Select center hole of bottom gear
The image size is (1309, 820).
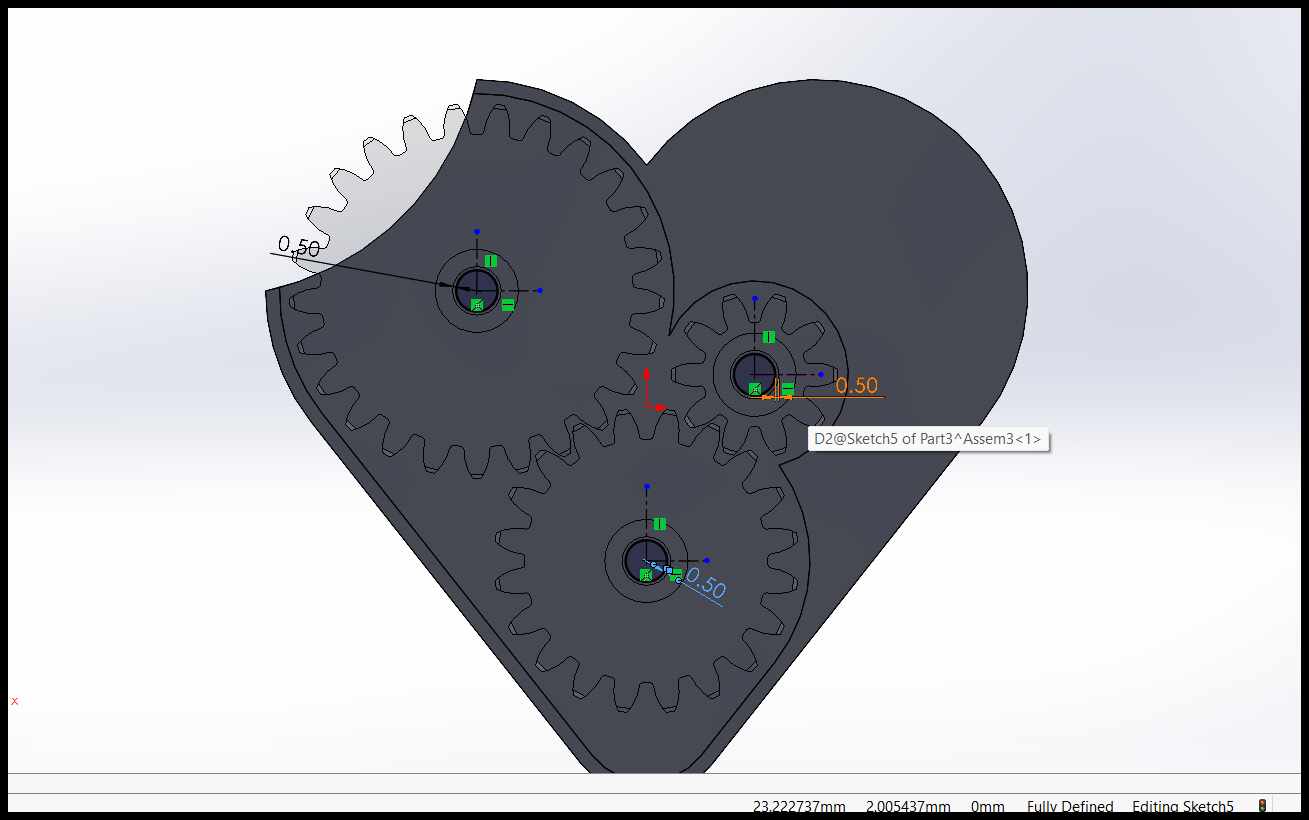pyautogui.click(x=646, y=560)
